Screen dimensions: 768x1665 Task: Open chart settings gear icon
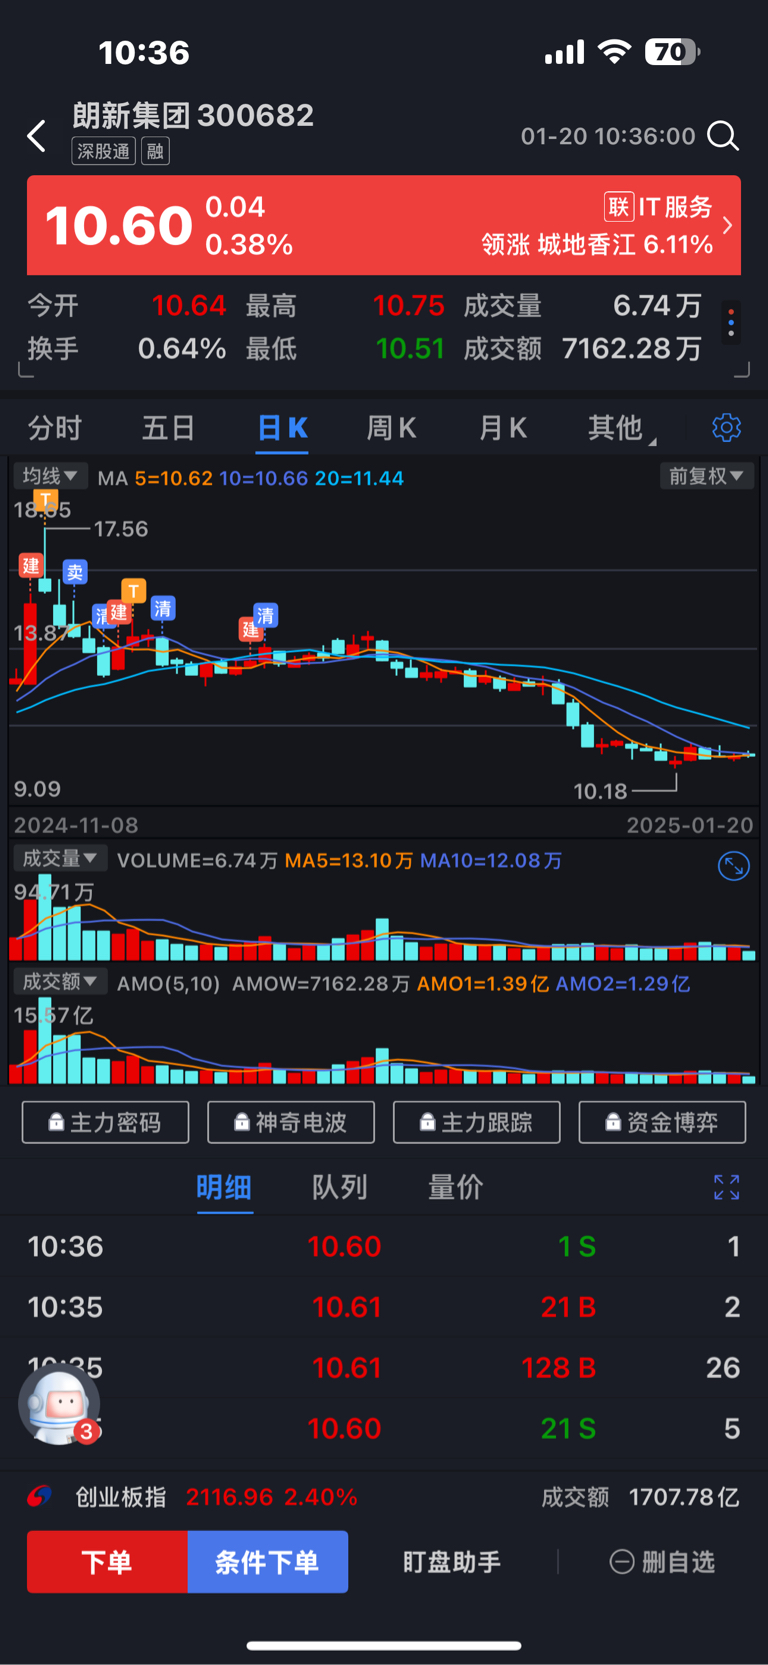point(727,428)
